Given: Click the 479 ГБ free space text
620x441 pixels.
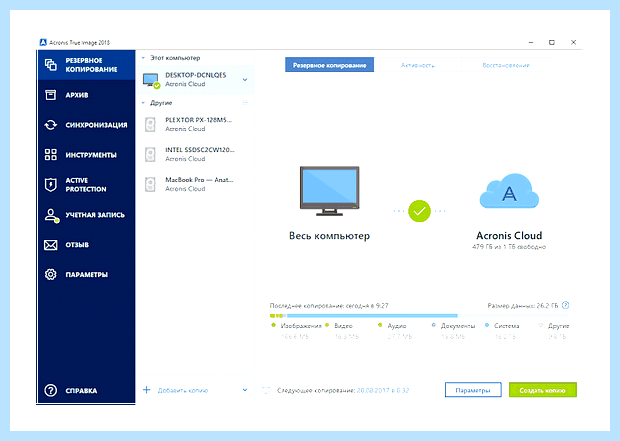Looking at the screenshot, I should pyautogui.click(x=509, y=247).
